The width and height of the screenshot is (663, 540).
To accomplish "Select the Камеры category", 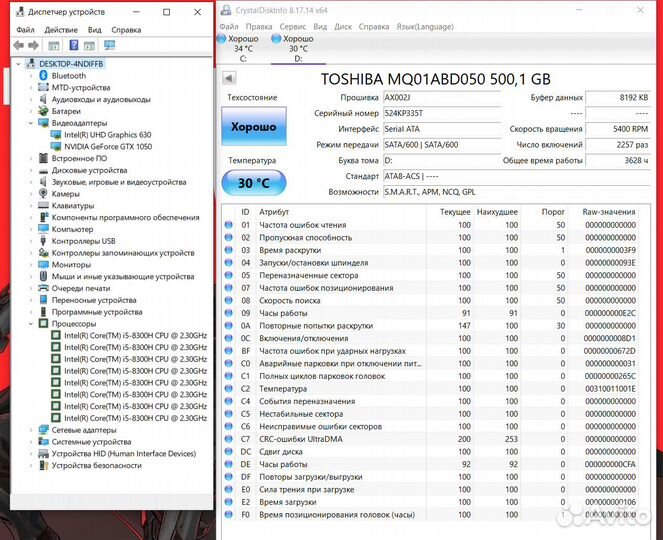I will (x=66, y=194).
